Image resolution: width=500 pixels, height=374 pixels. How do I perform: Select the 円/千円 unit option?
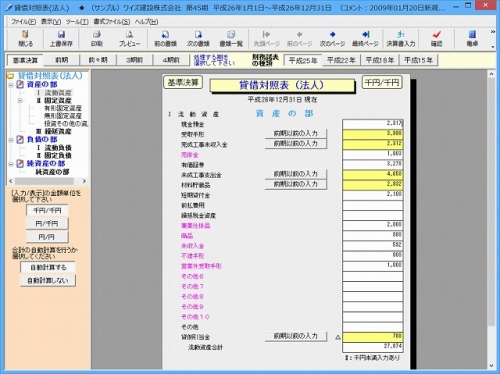click(47, 224)
